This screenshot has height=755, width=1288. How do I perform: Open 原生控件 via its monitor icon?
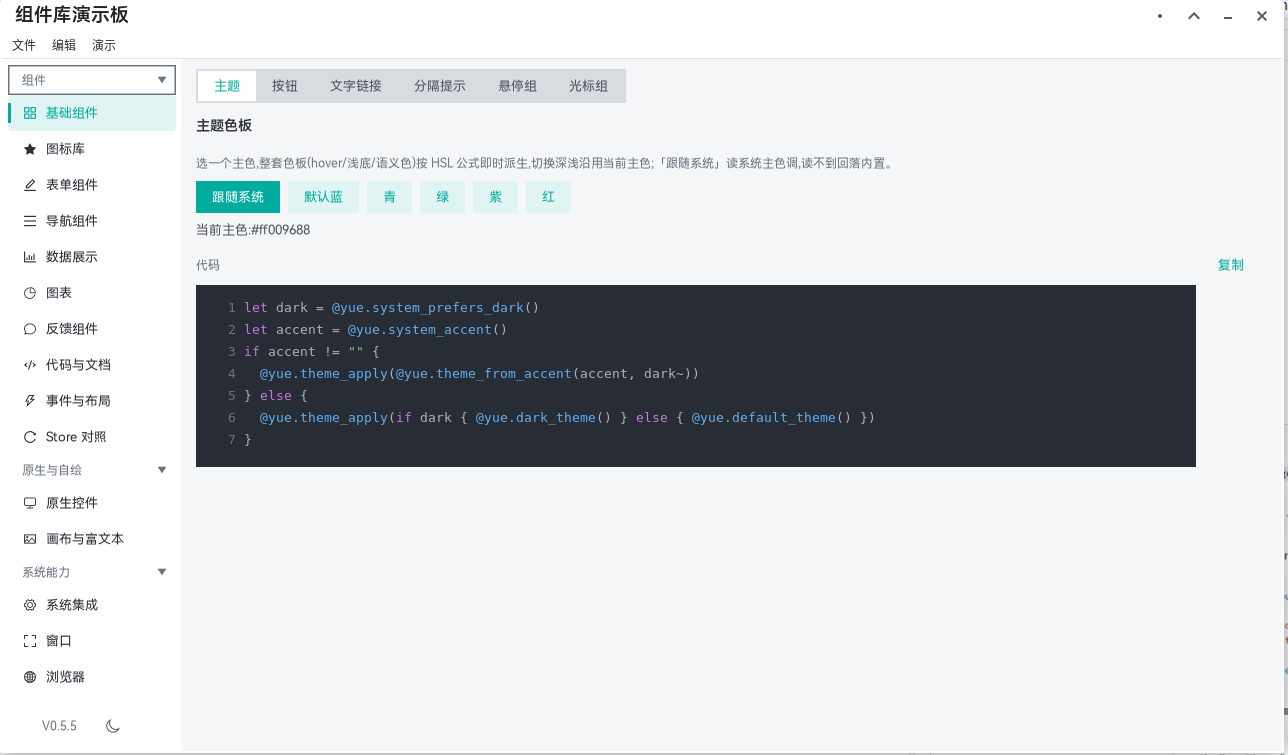coord(30,503)
